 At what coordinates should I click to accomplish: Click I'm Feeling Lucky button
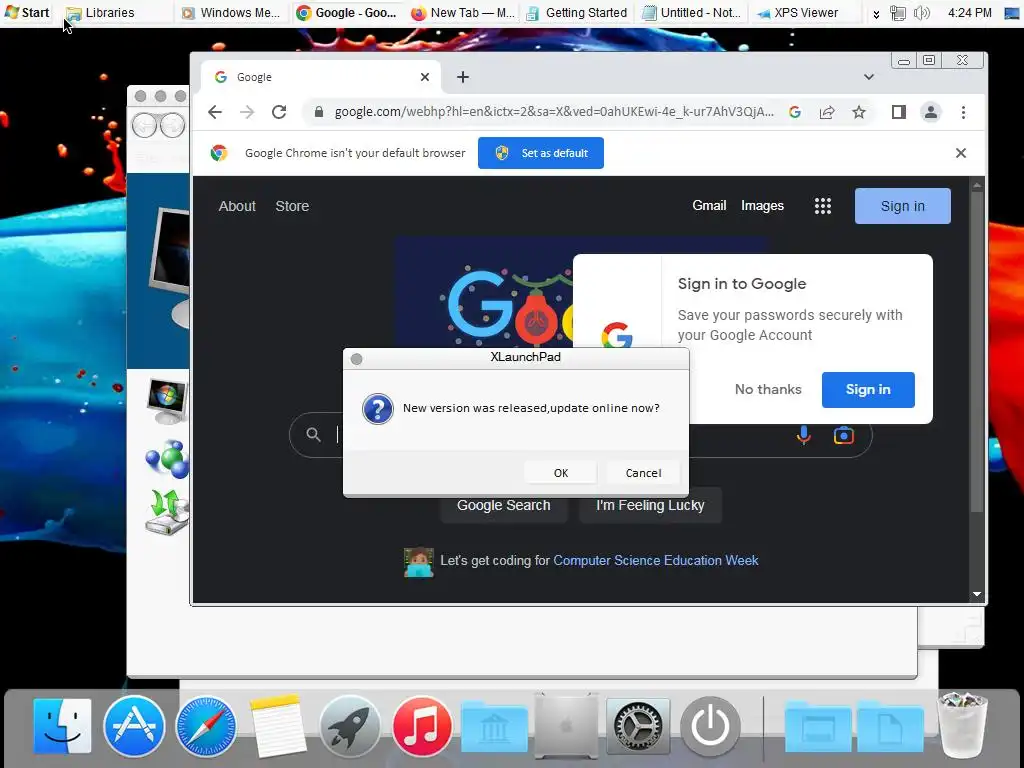(650, 505)
